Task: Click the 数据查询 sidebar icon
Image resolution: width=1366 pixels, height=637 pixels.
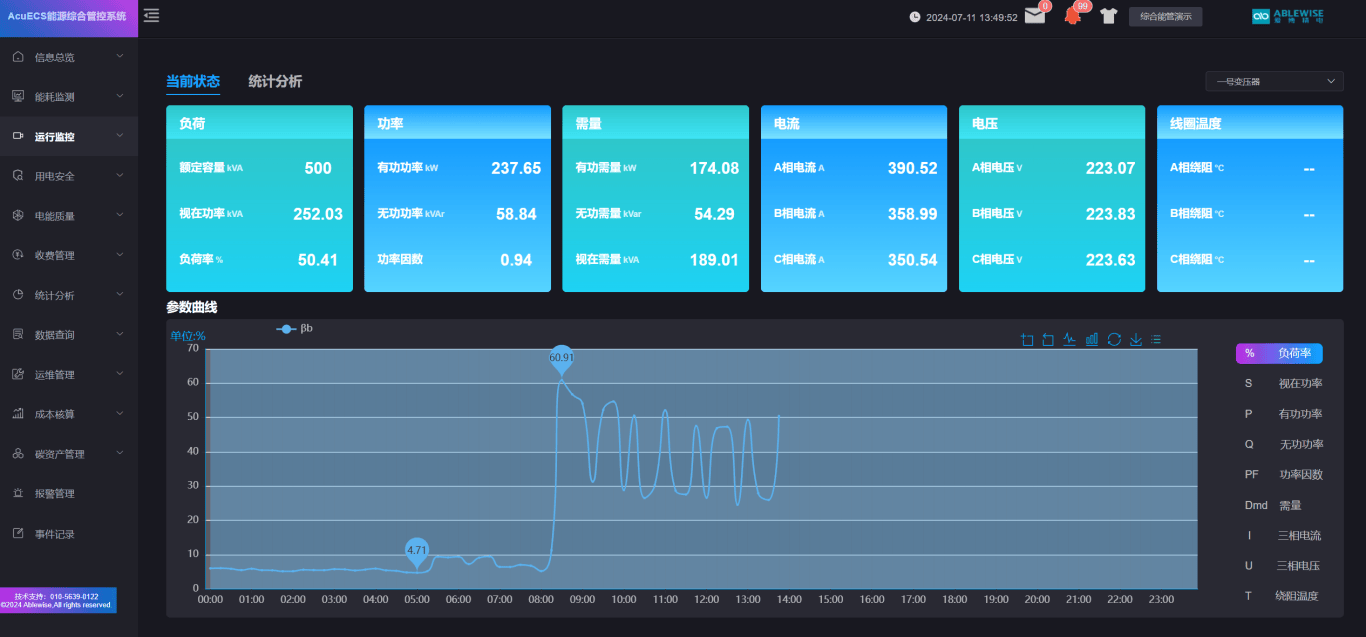Action: (18, 334)
